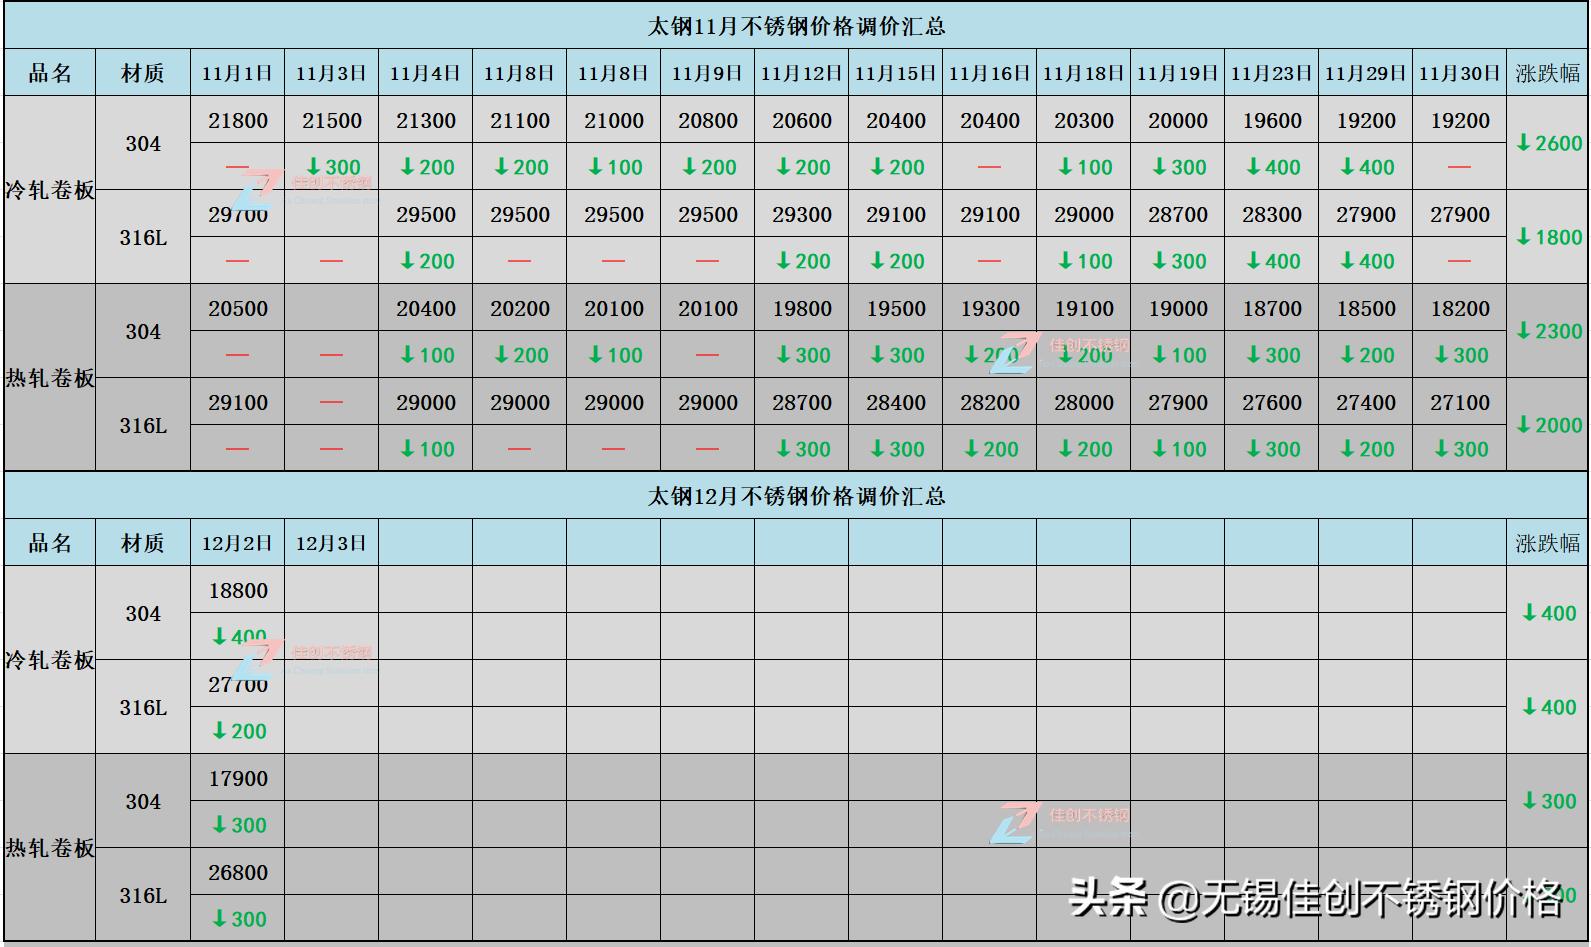Click the 27100 price cell
1591x947 pixels.
point(1459,402)
